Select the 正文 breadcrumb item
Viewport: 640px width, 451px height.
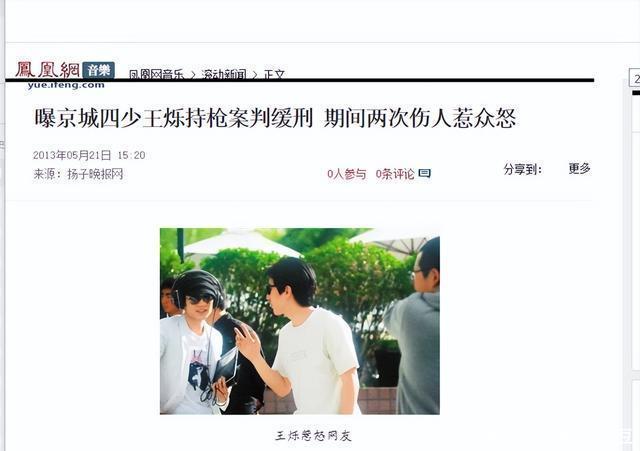point(274,74)
